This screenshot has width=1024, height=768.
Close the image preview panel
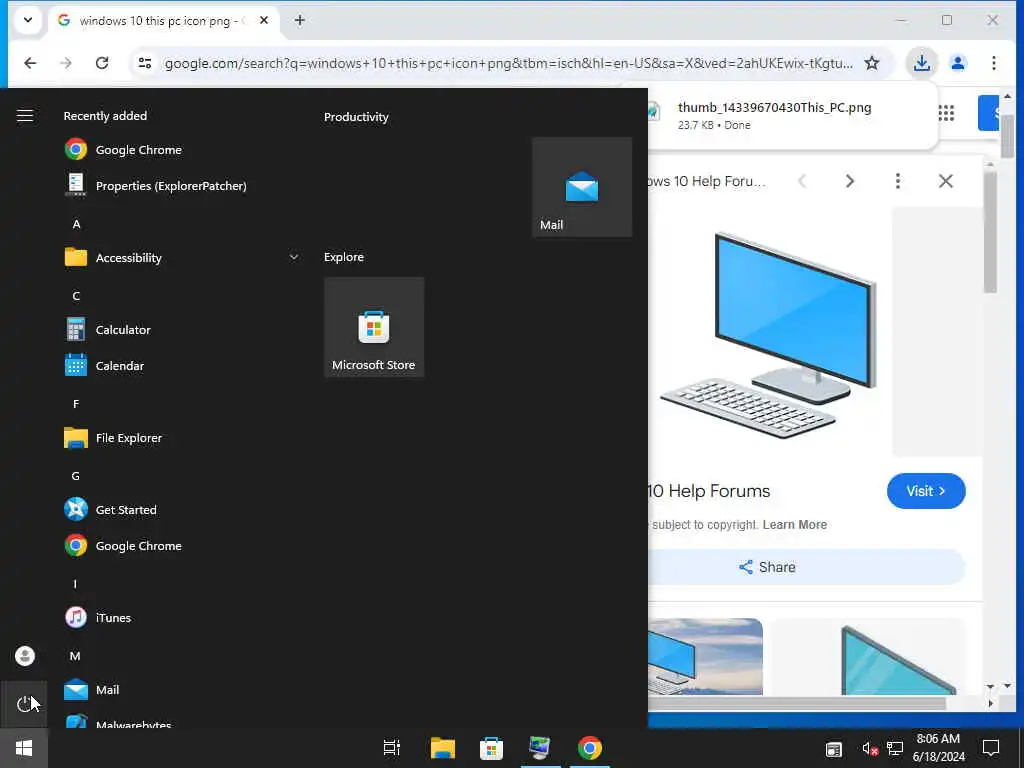click(x=946, y=181)
